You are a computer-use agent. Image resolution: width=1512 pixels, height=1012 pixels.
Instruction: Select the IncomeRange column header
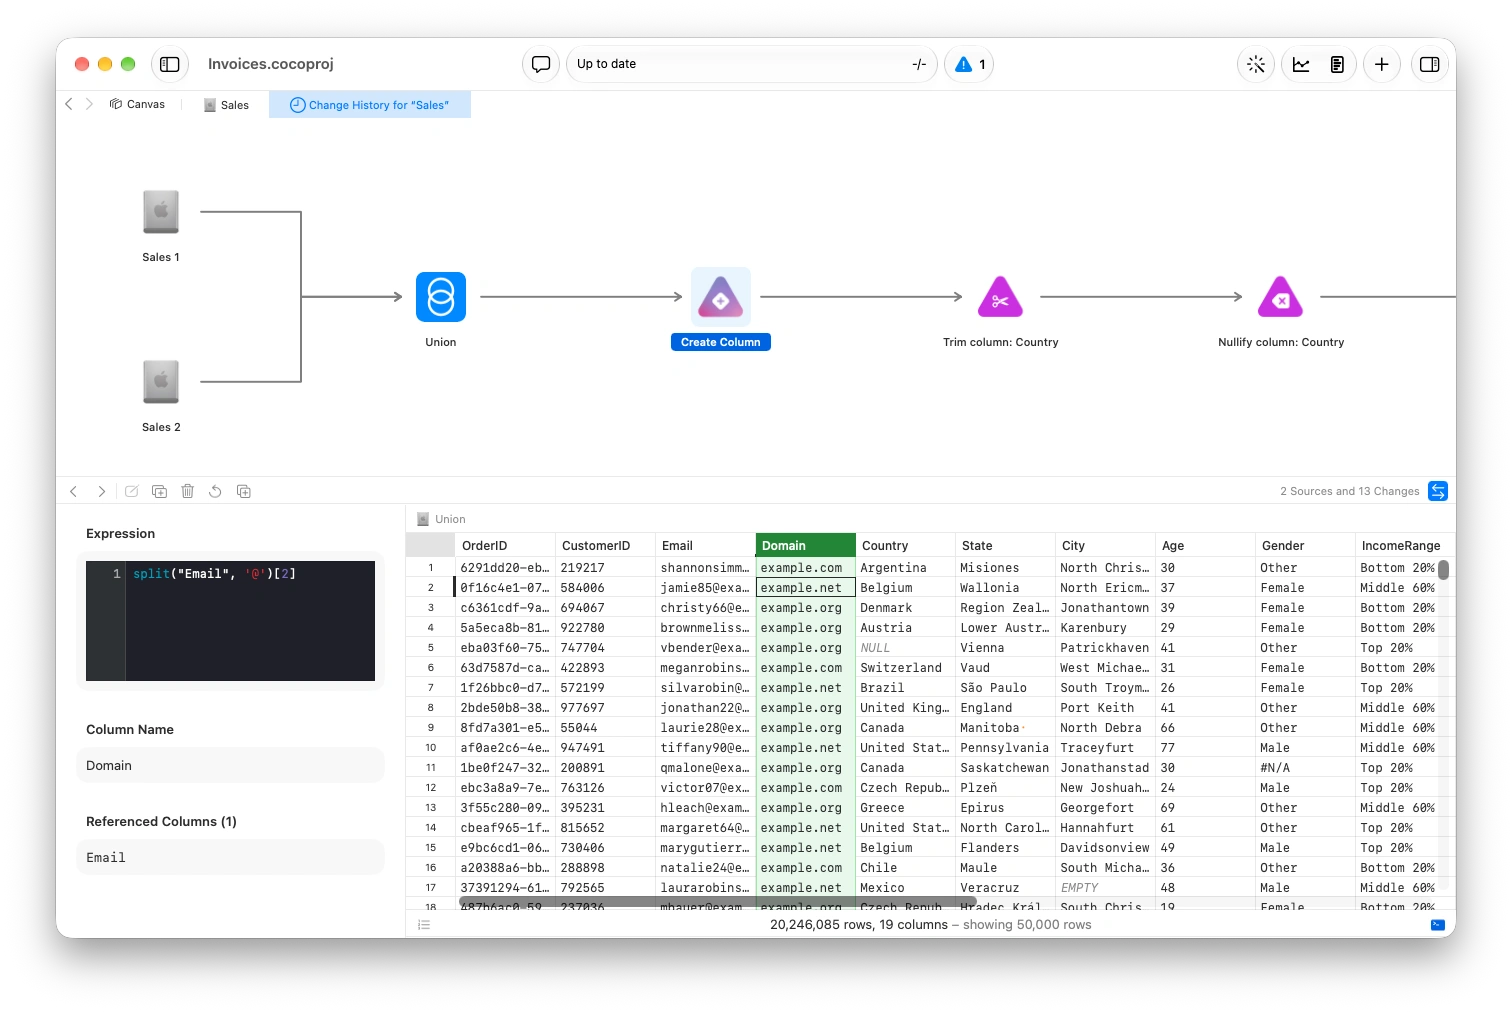(1405, 546)
